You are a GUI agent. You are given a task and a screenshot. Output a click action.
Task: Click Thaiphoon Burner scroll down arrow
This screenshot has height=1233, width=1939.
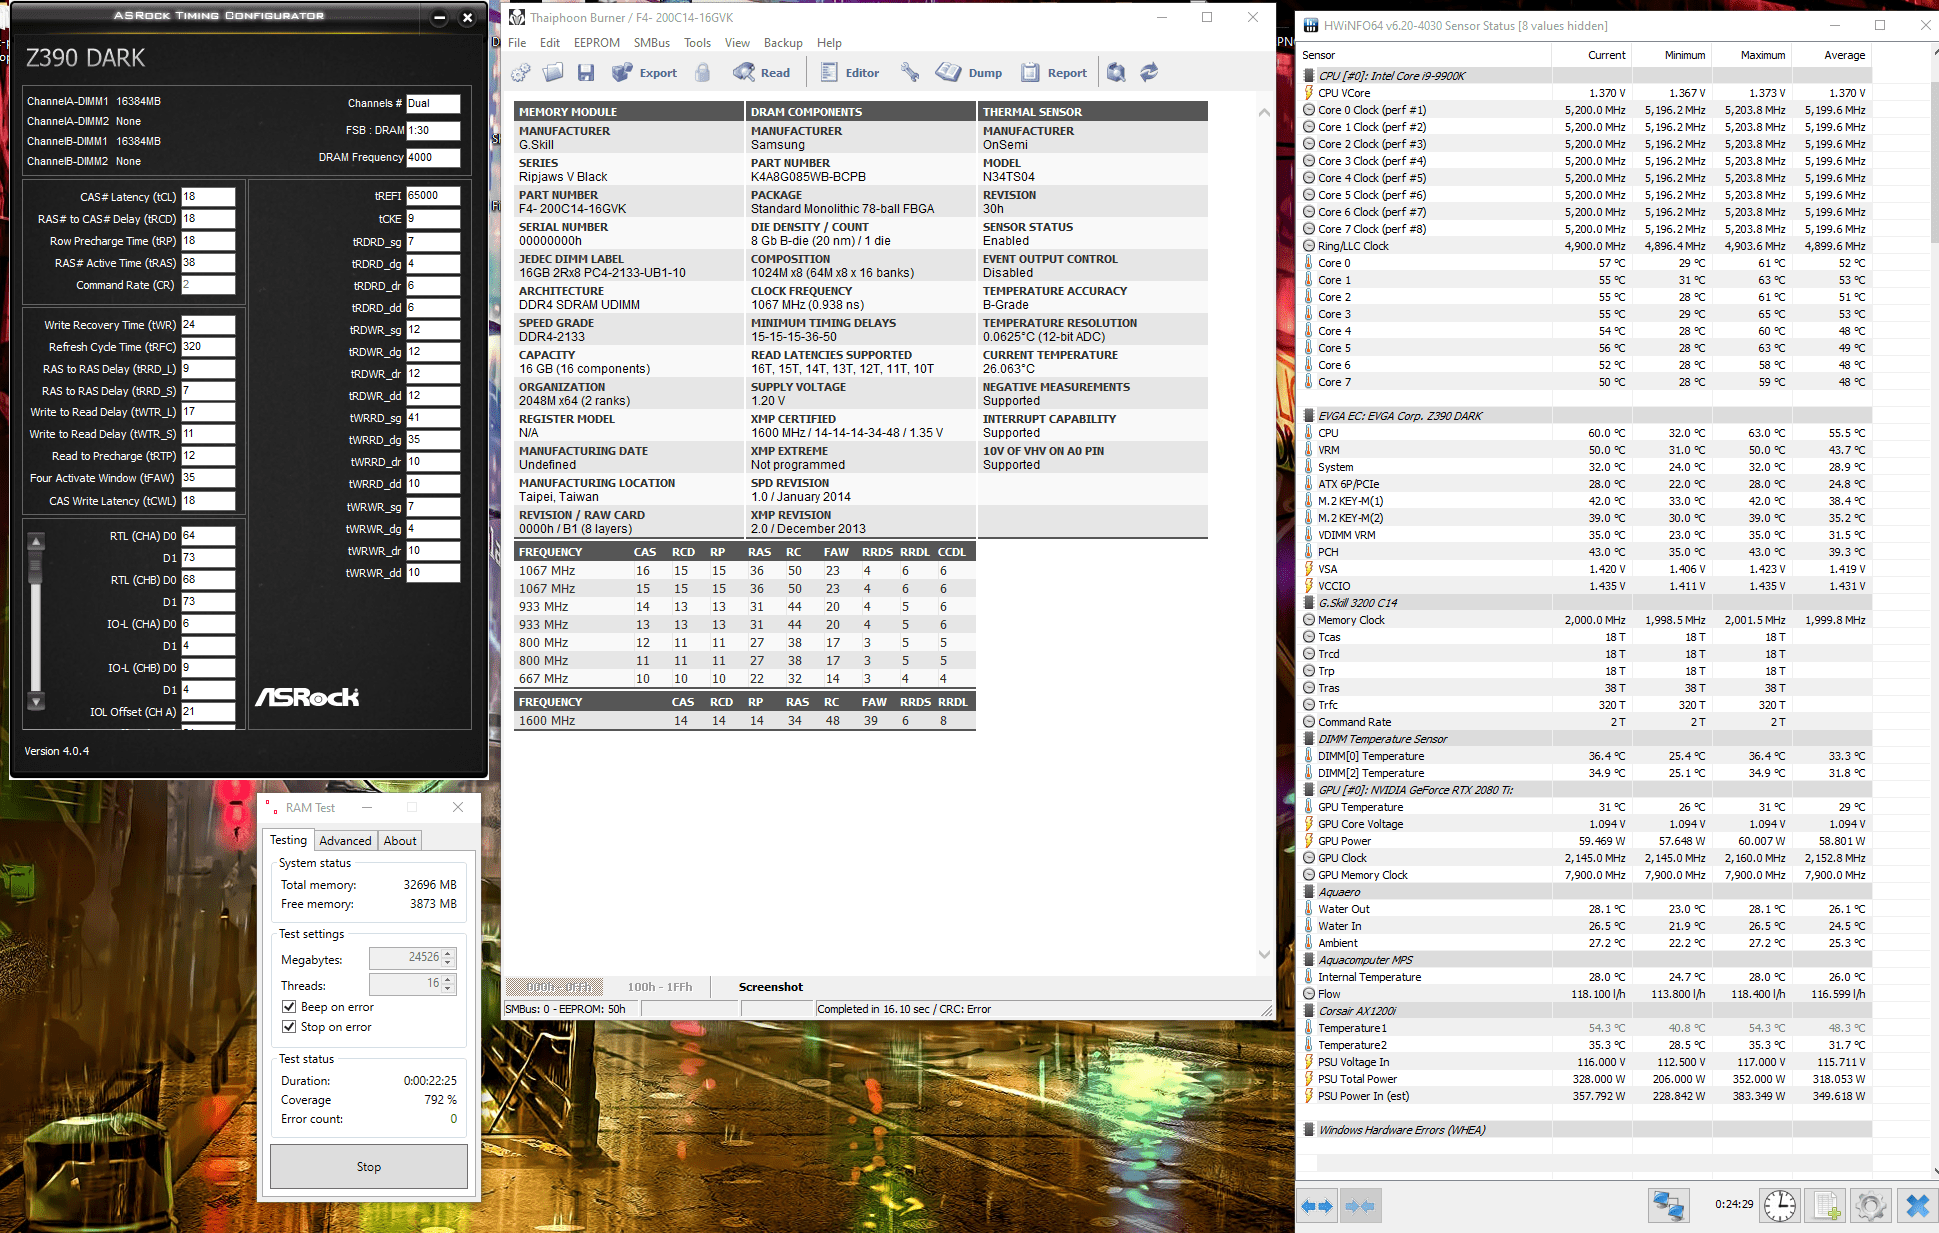[1264, 954]
